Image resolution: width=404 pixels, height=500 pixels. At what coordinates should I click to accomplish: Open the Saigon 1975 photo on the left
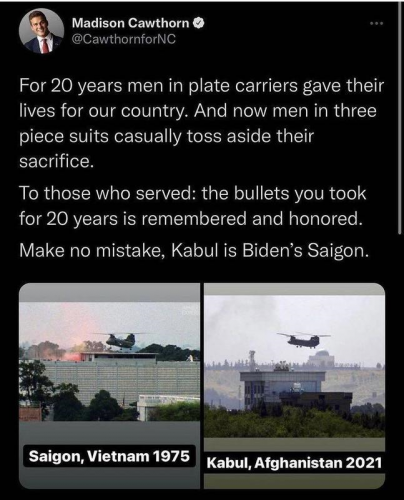110,362
